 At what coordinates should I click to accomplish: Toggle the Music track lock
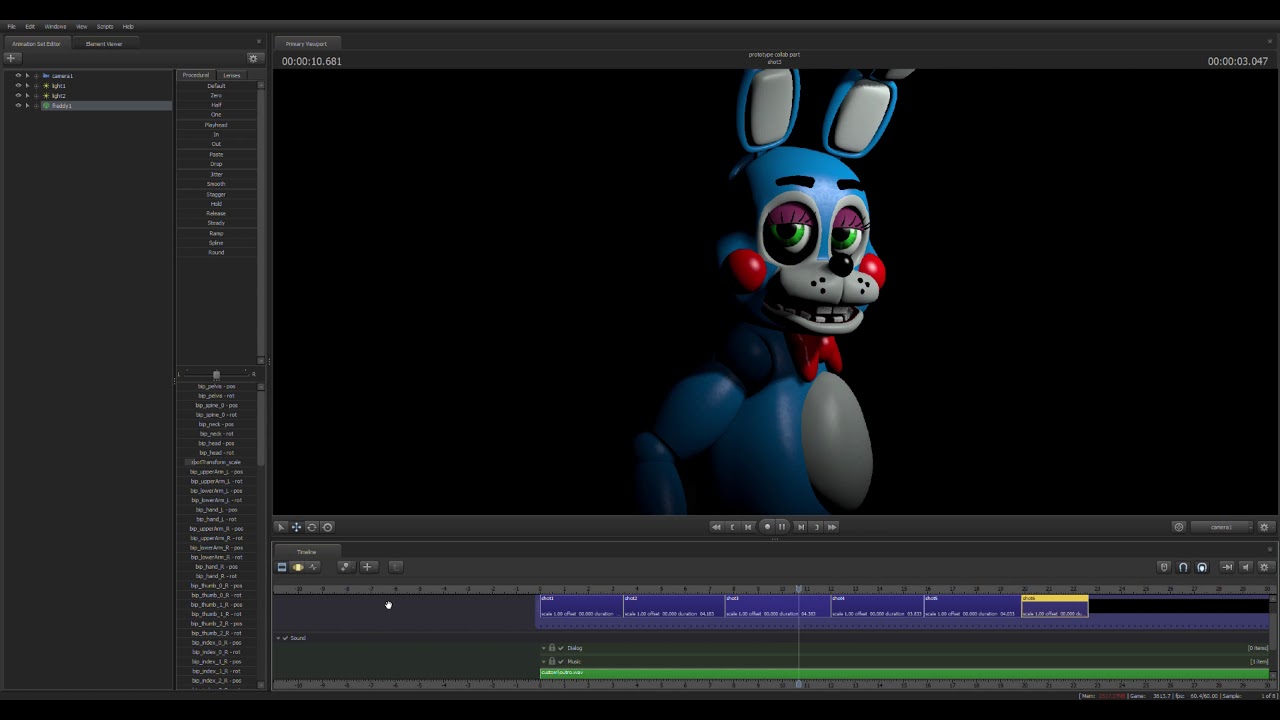click(x=552, y=661)
